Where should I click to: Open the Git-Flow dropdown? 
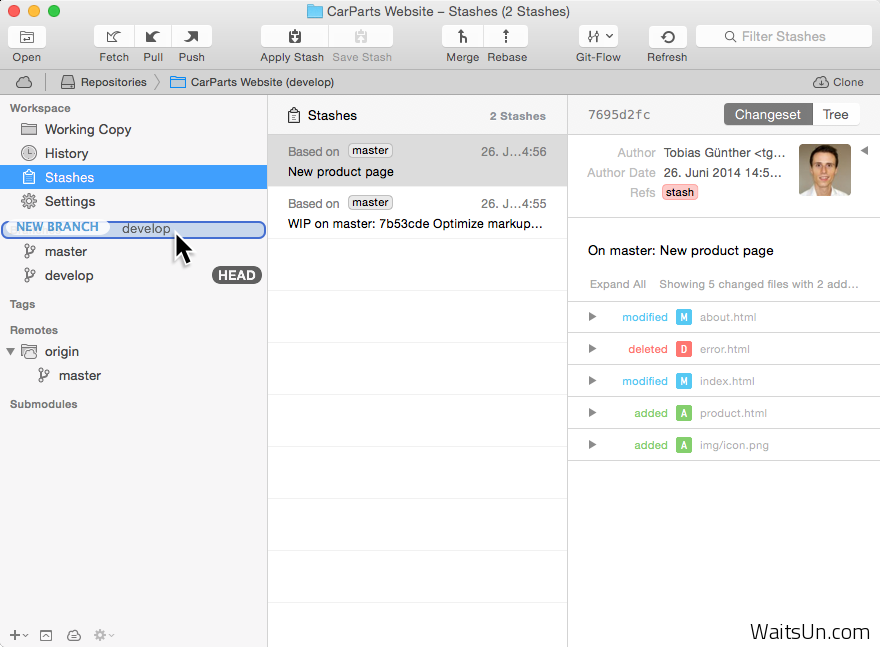click(598, 37)
